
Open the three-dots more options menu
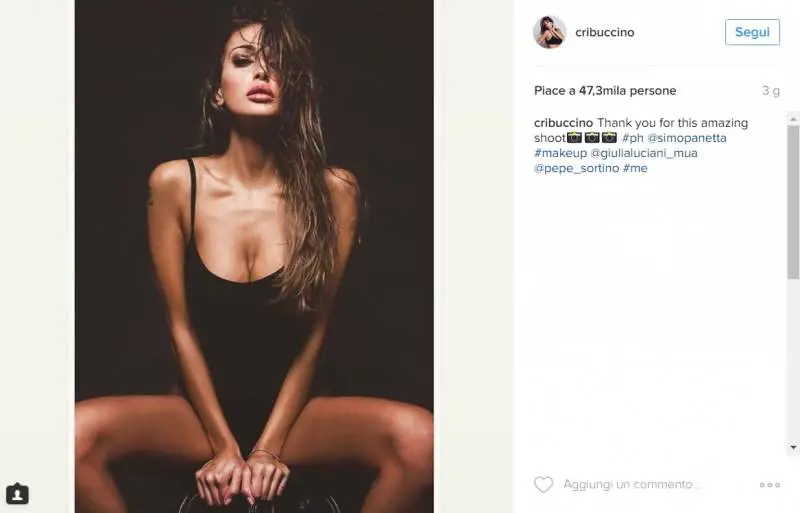click(769, 485)
